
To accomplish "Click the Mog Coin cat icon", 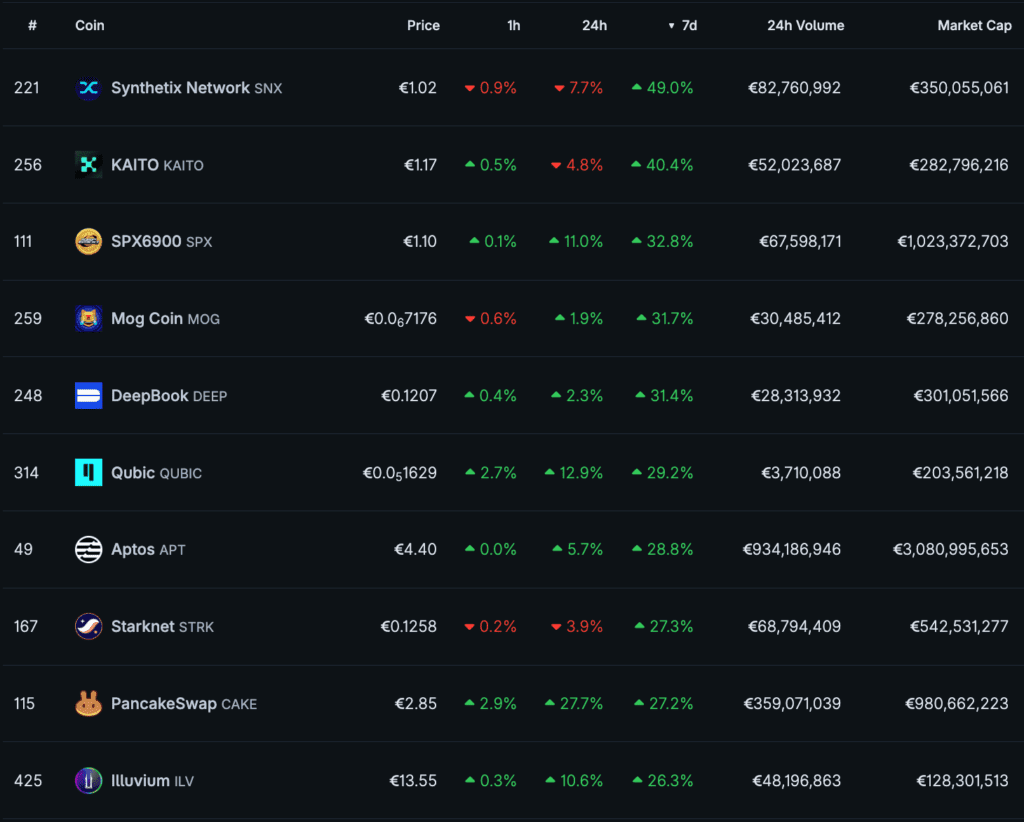I will pos(89,319).
